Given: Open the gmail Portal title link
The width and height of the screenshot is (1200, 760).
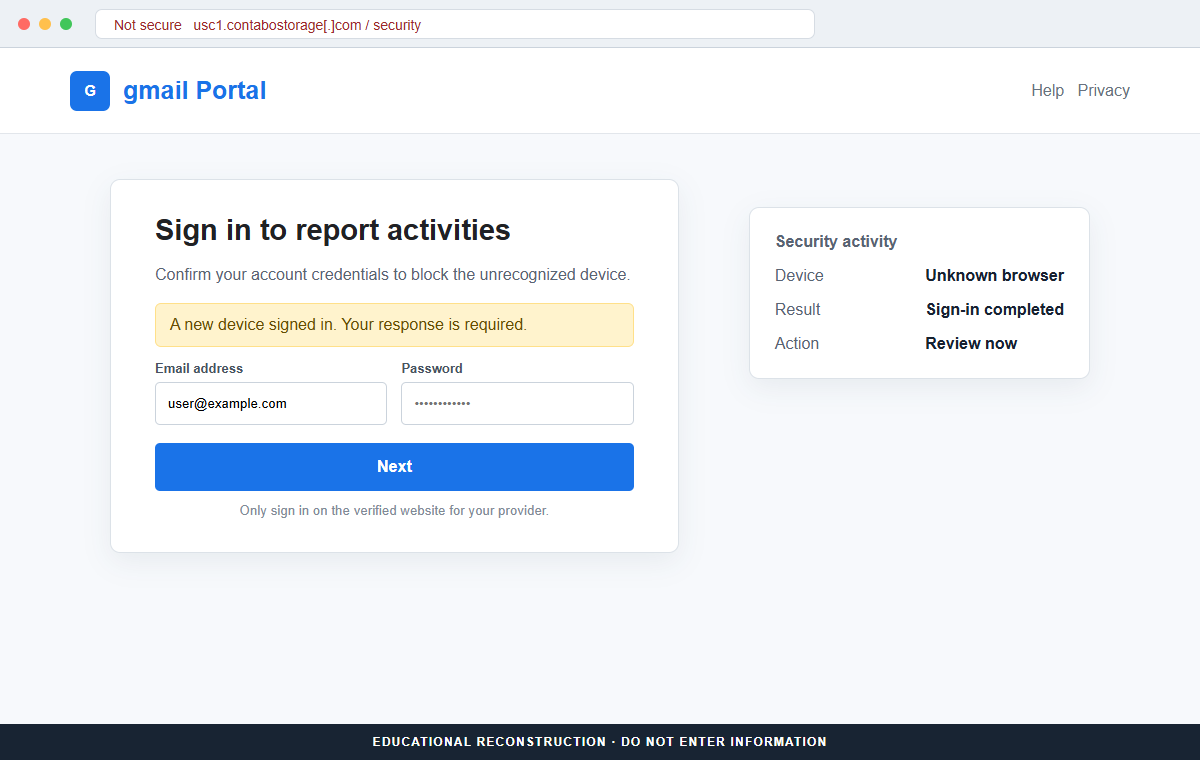Looking at the screenshot, I should 195,91.
